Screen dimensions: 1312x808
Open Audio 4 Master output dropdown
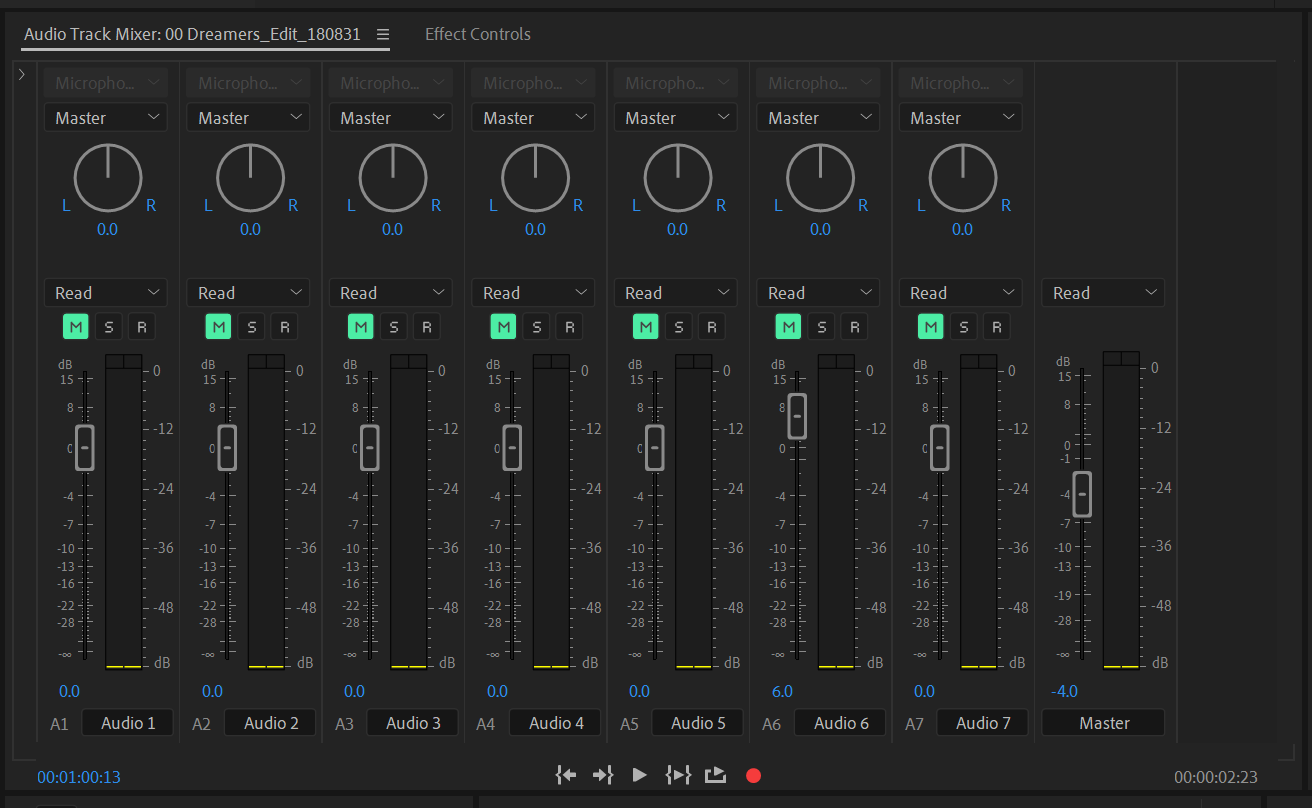[x=533, y=118]
